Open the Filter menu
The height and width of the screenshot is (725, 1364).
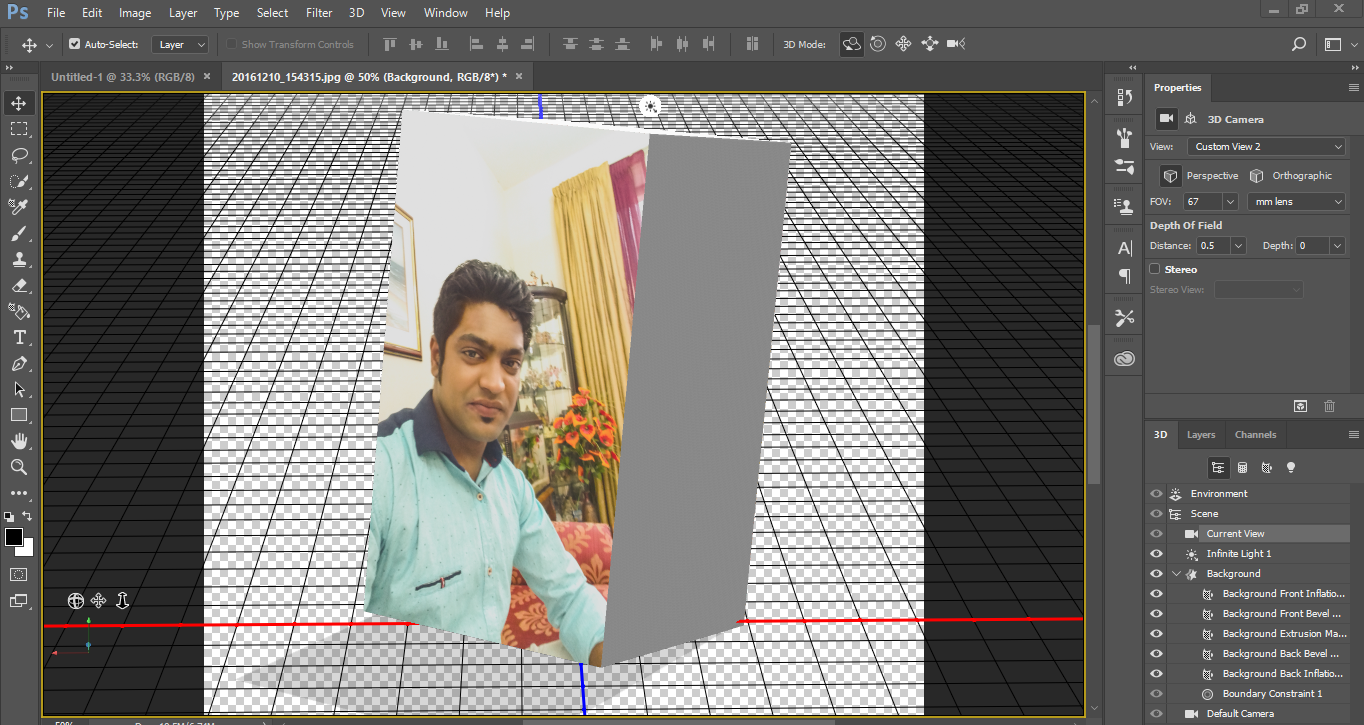(x=319, y=12)
